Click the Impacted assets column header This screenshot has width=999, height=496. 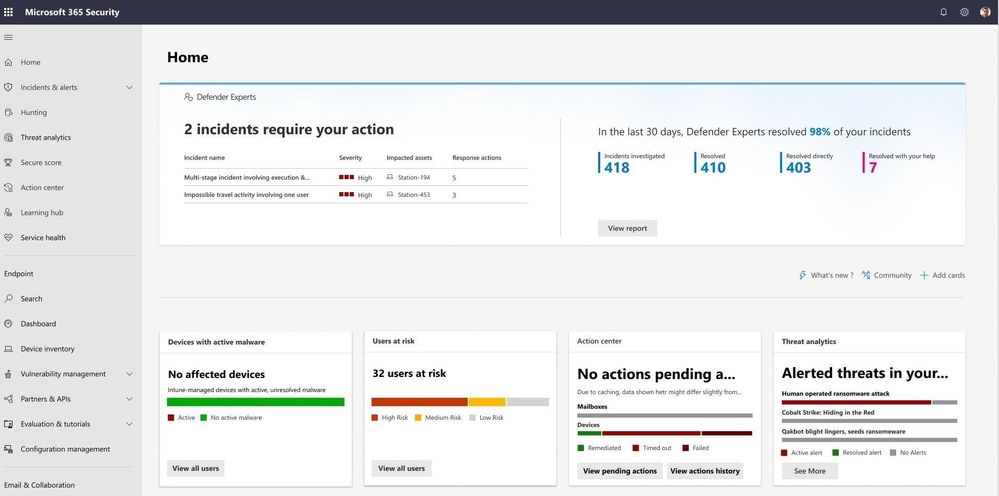409,158
